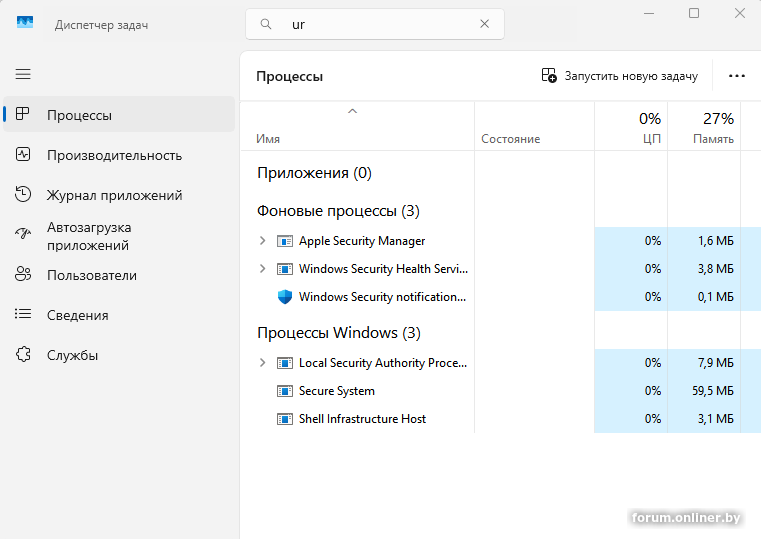Open the Processes tab in sidebar
Screen dimensions: 761x539
(80, 115)
